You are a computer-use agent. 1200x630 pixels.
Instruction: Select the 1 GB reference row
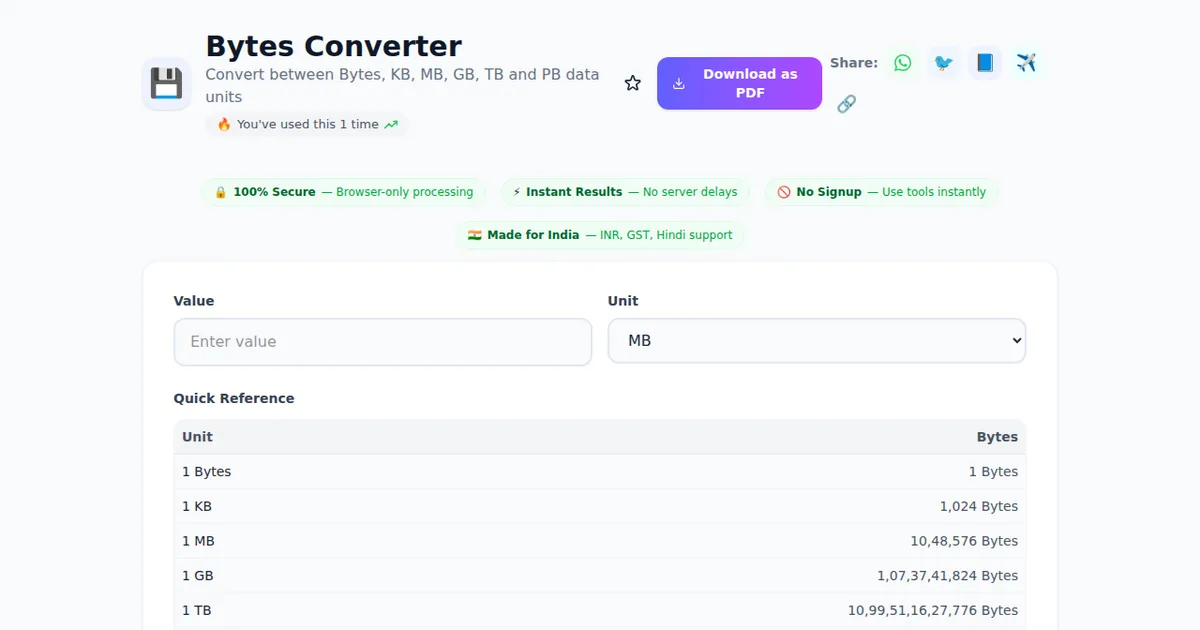pyautogui.click(x=599, y=576)
